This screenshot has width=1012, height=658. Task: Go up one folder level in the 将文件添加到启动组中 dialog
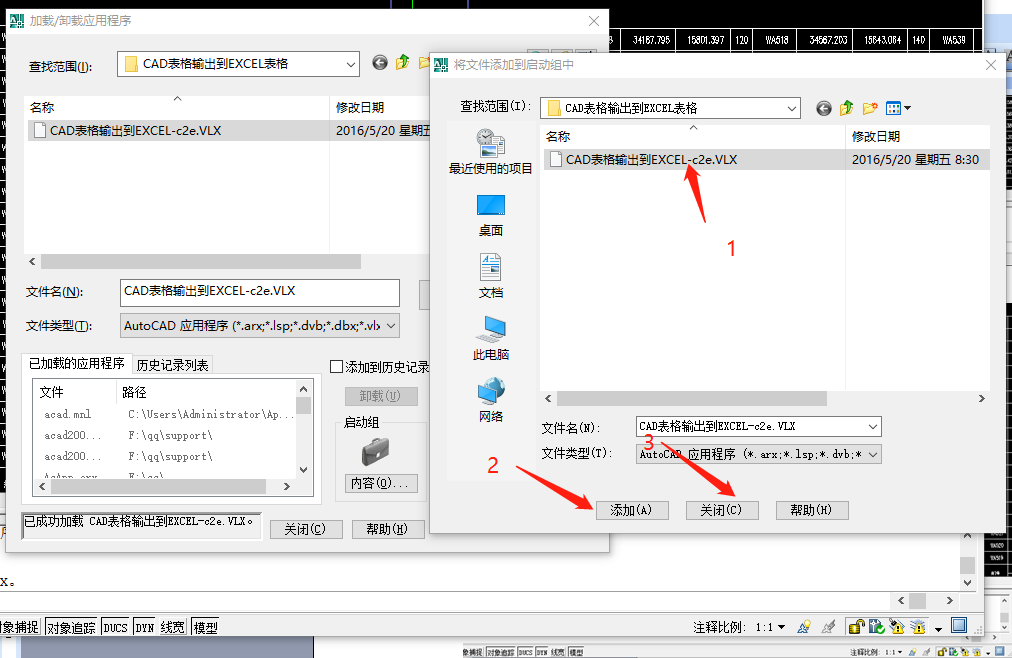click(846, 108)
